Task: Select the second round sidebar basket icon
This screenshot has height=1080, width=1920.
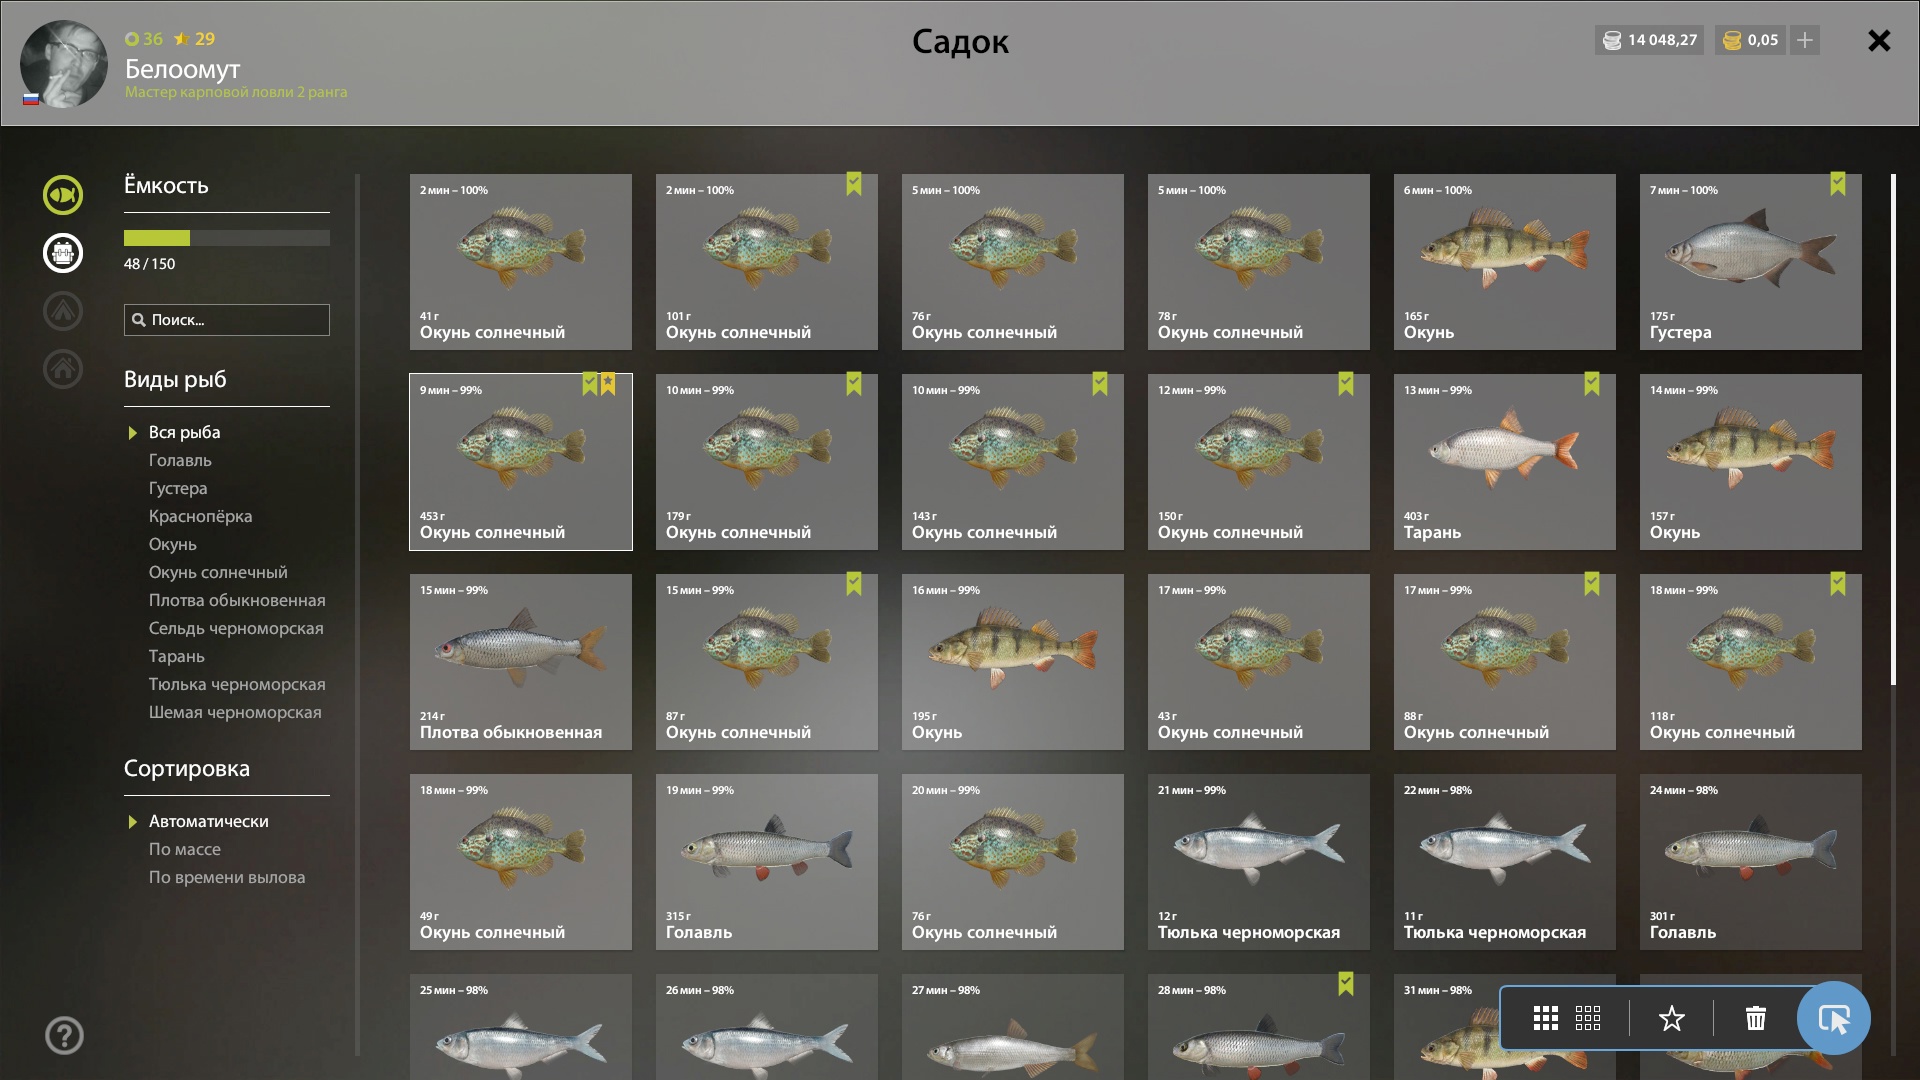Action: tap(62, 253)
